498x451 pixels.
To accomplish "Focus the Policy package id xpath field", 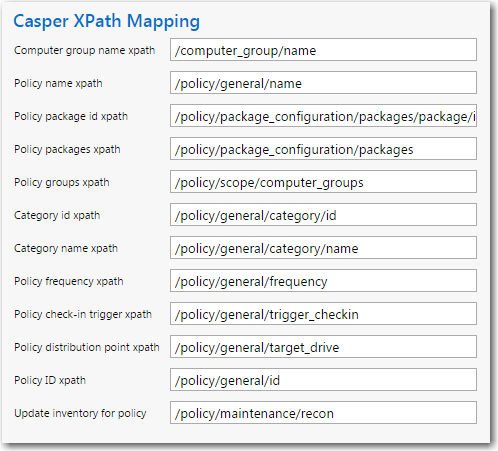I will [323, 116].
